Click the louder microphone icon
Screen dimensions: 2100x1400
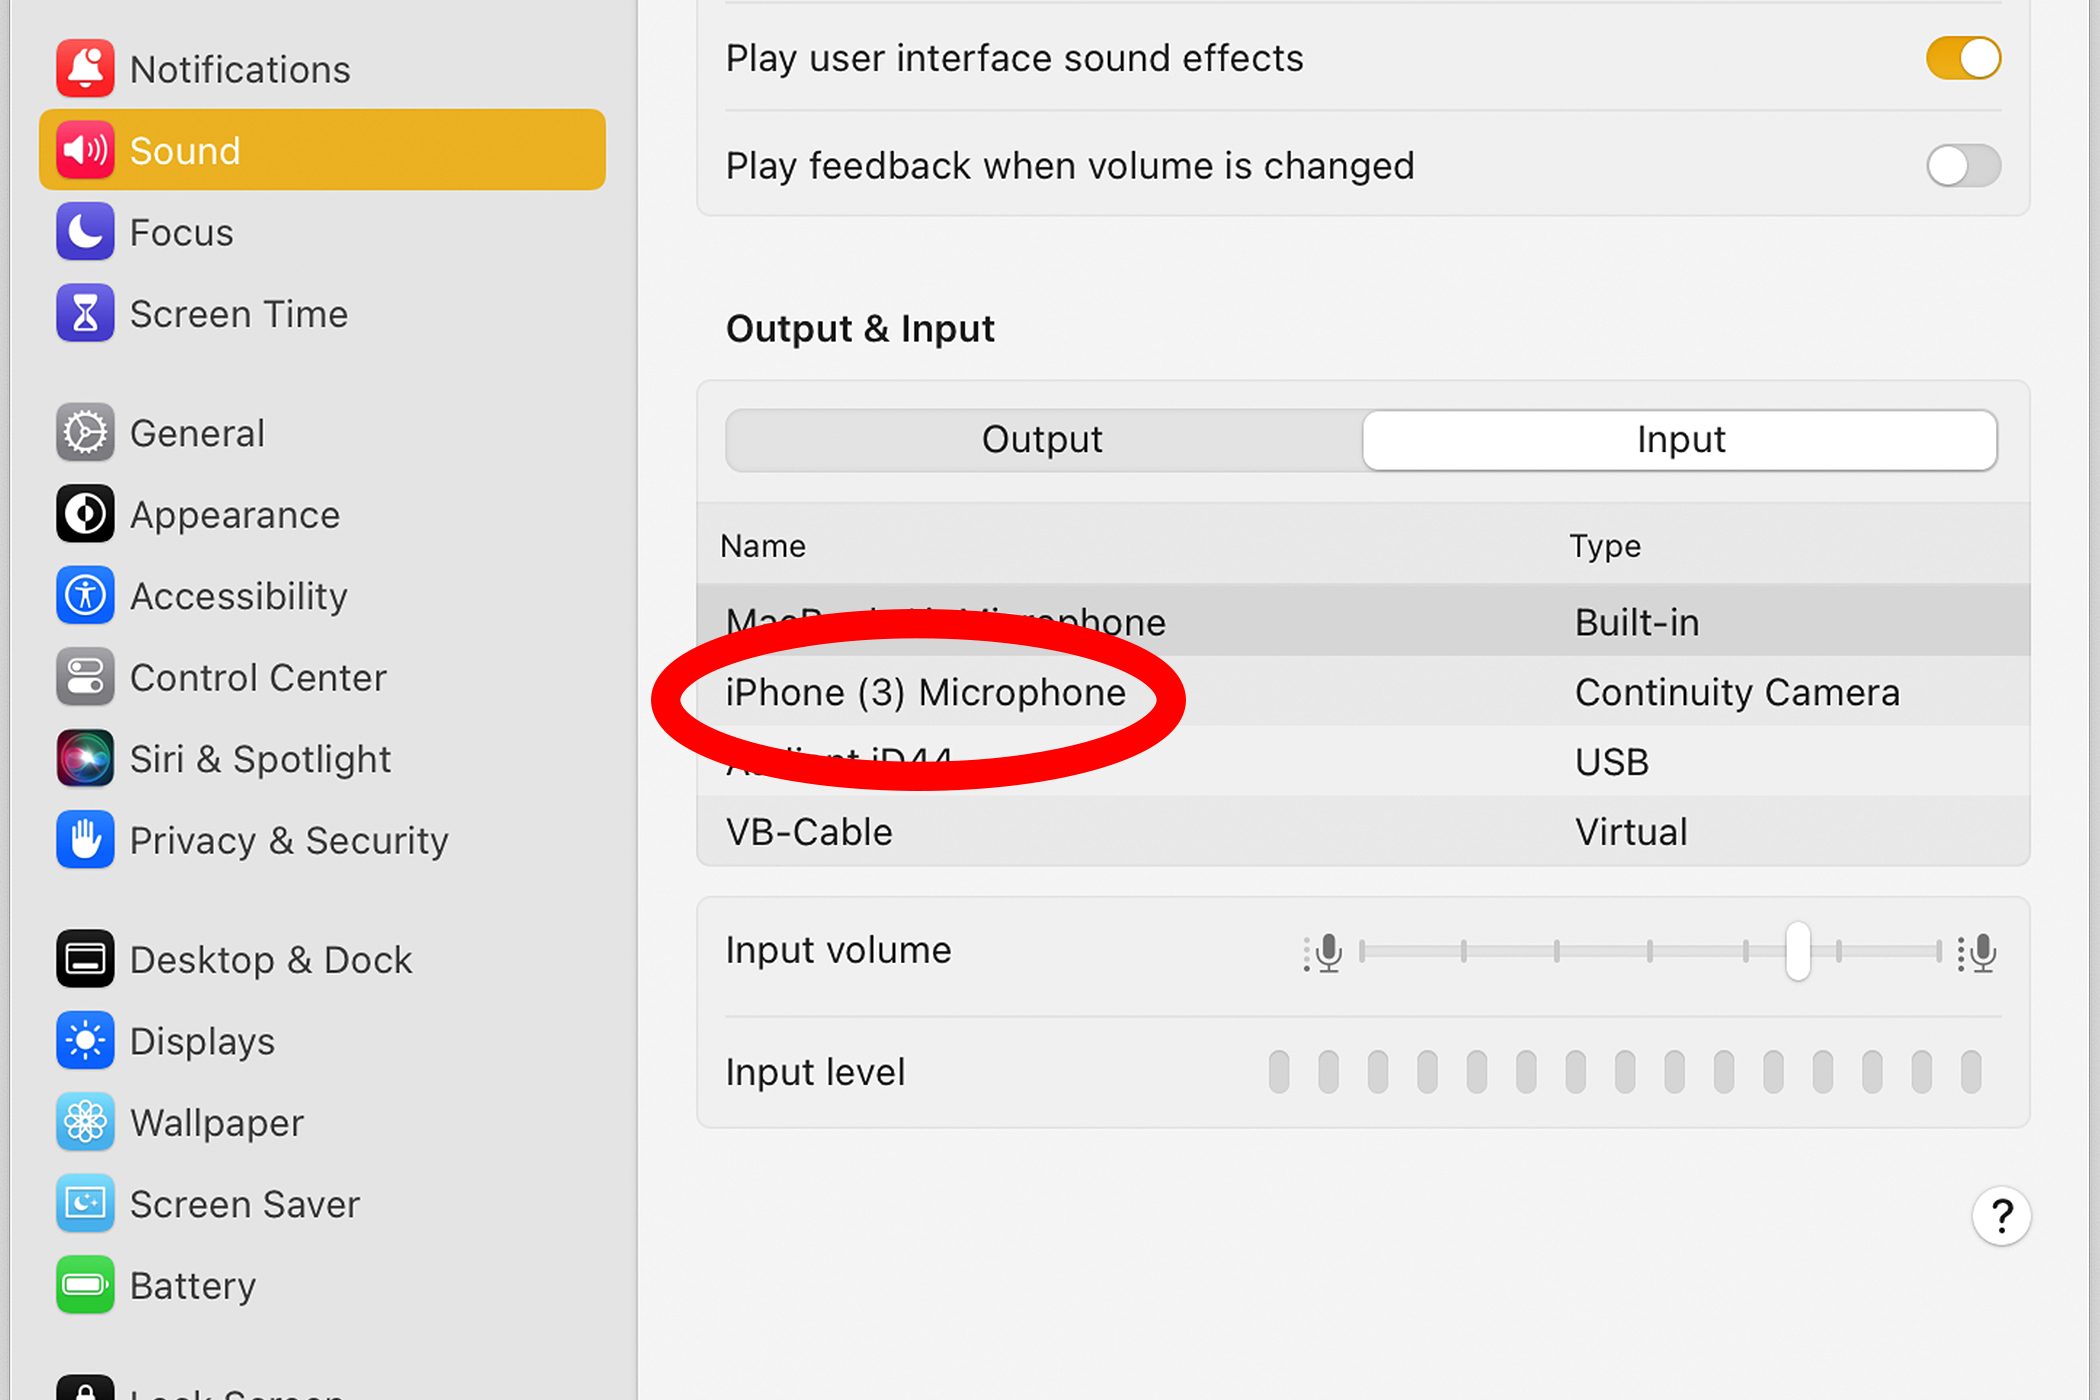[1980, 952]
